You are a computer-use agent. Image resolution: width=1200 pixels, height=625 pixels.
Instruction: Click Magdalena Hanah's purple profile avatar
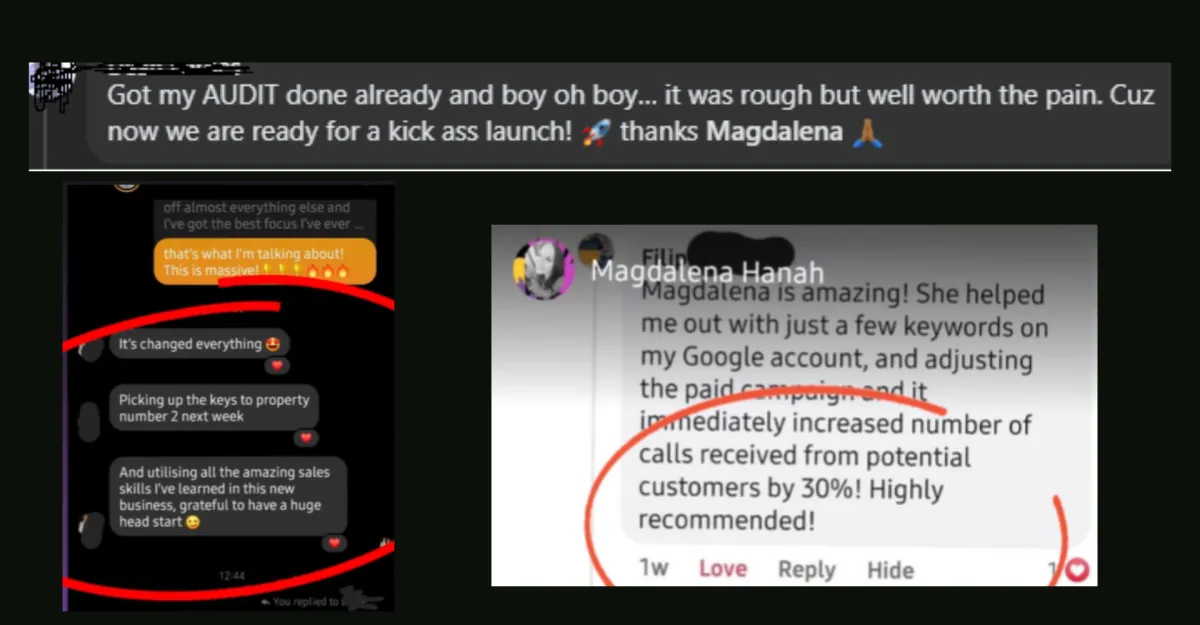click(544, 268)
